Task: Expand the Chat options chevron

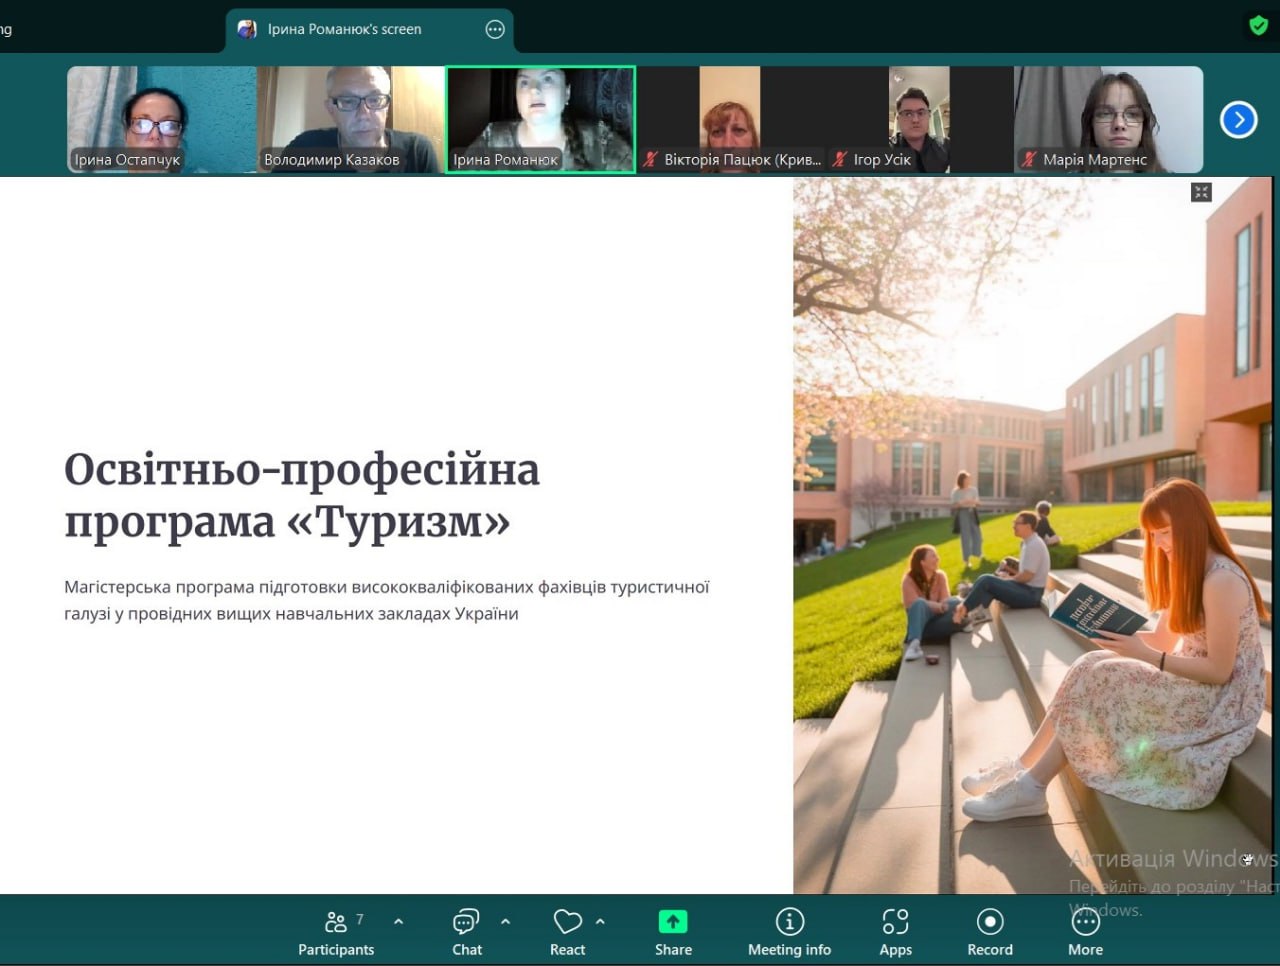Action: 505,921
